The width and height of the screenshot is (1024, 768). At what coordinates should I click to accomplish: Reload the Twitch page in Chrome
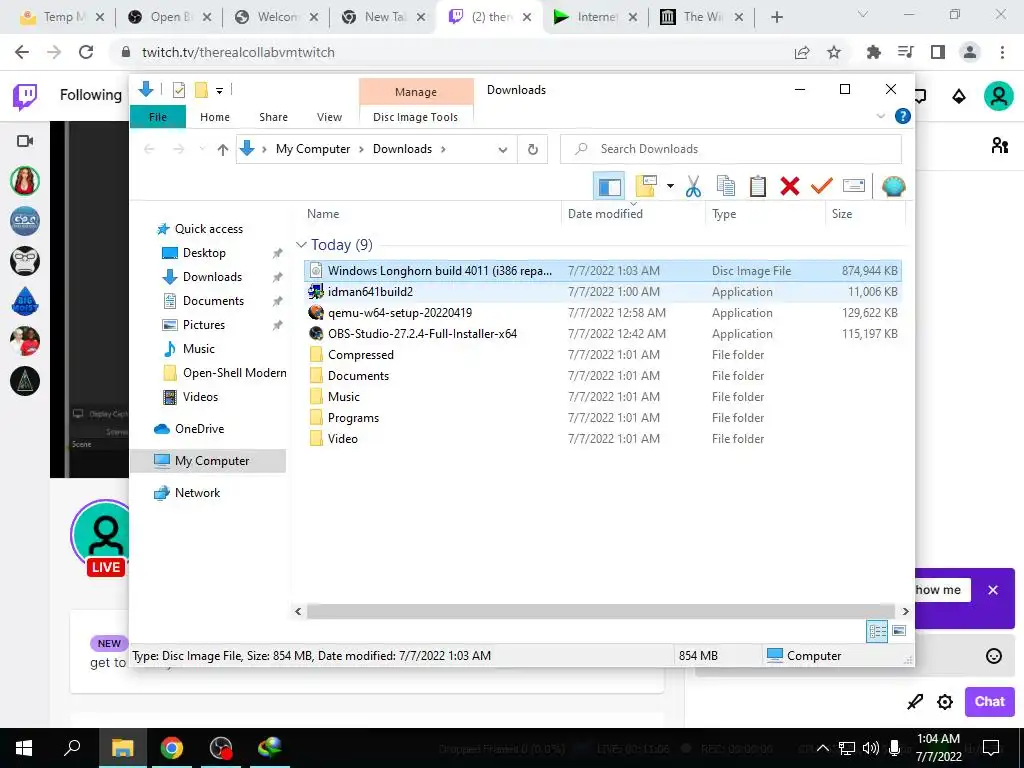point(86,52)
